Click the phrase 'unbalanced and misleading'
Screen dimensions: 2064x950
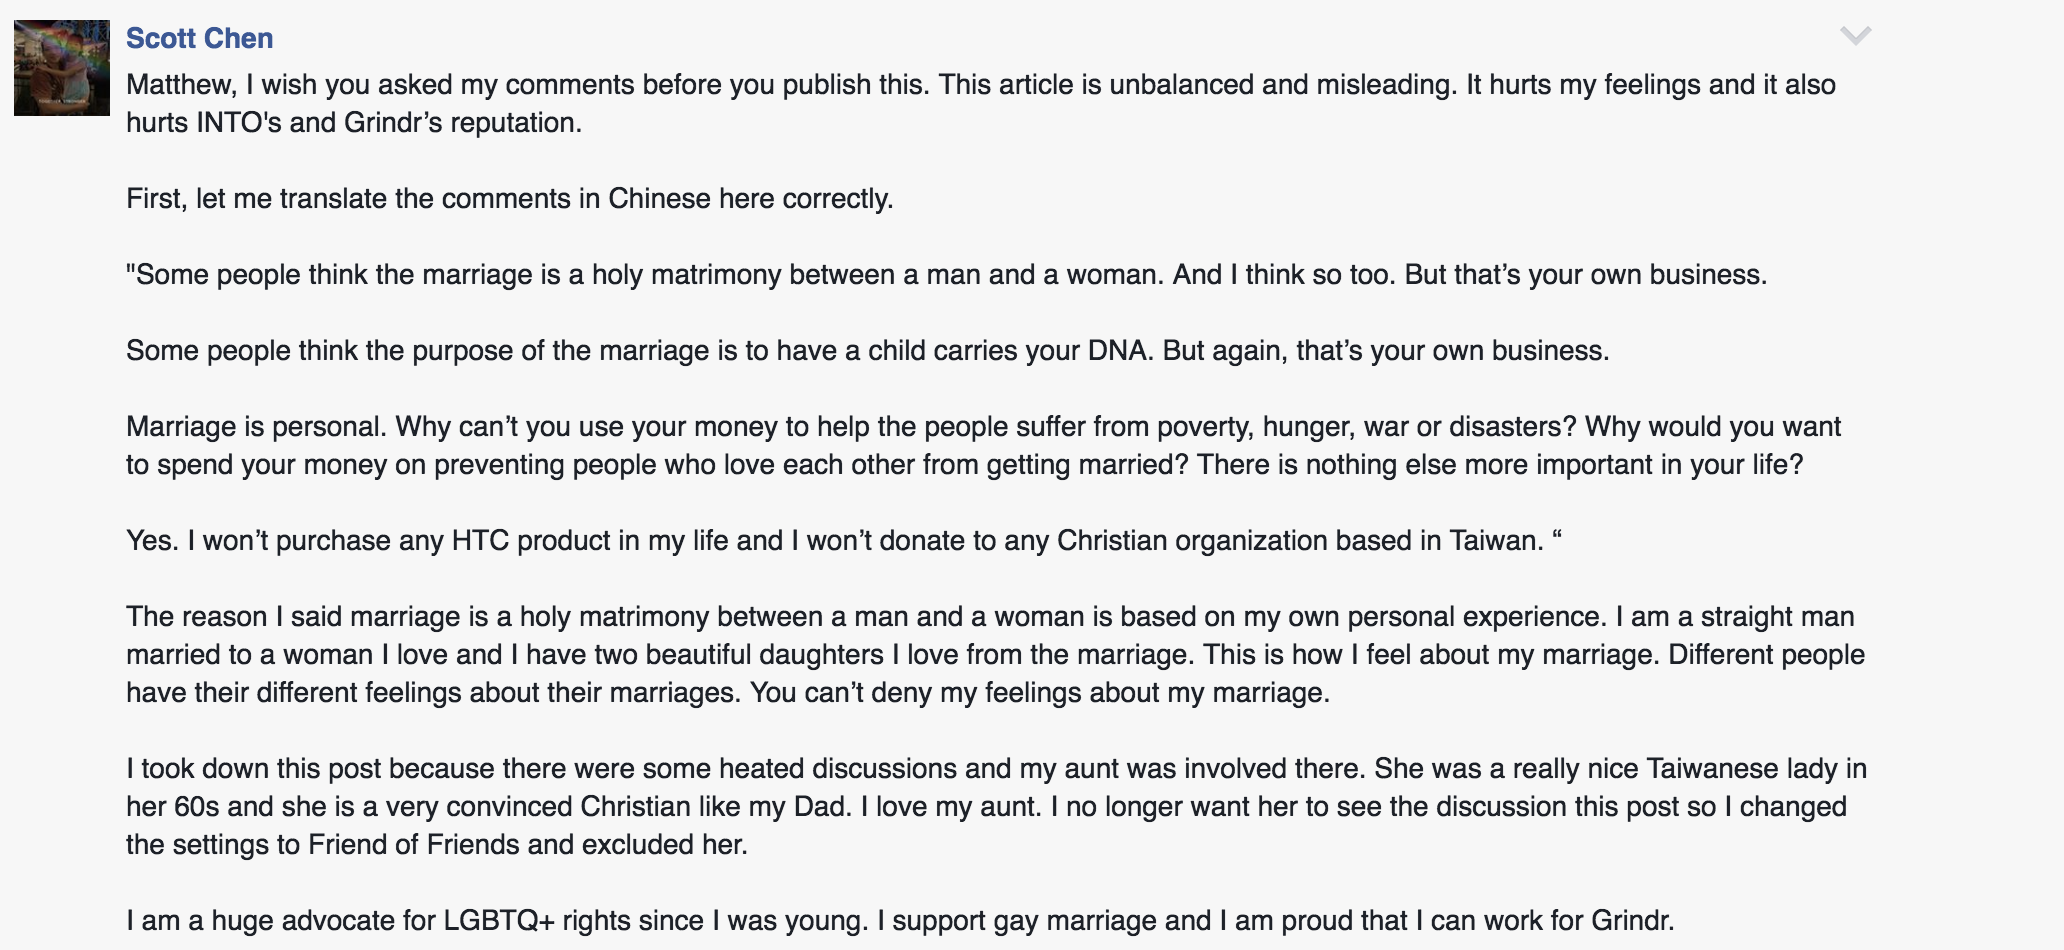point(1281,84)
